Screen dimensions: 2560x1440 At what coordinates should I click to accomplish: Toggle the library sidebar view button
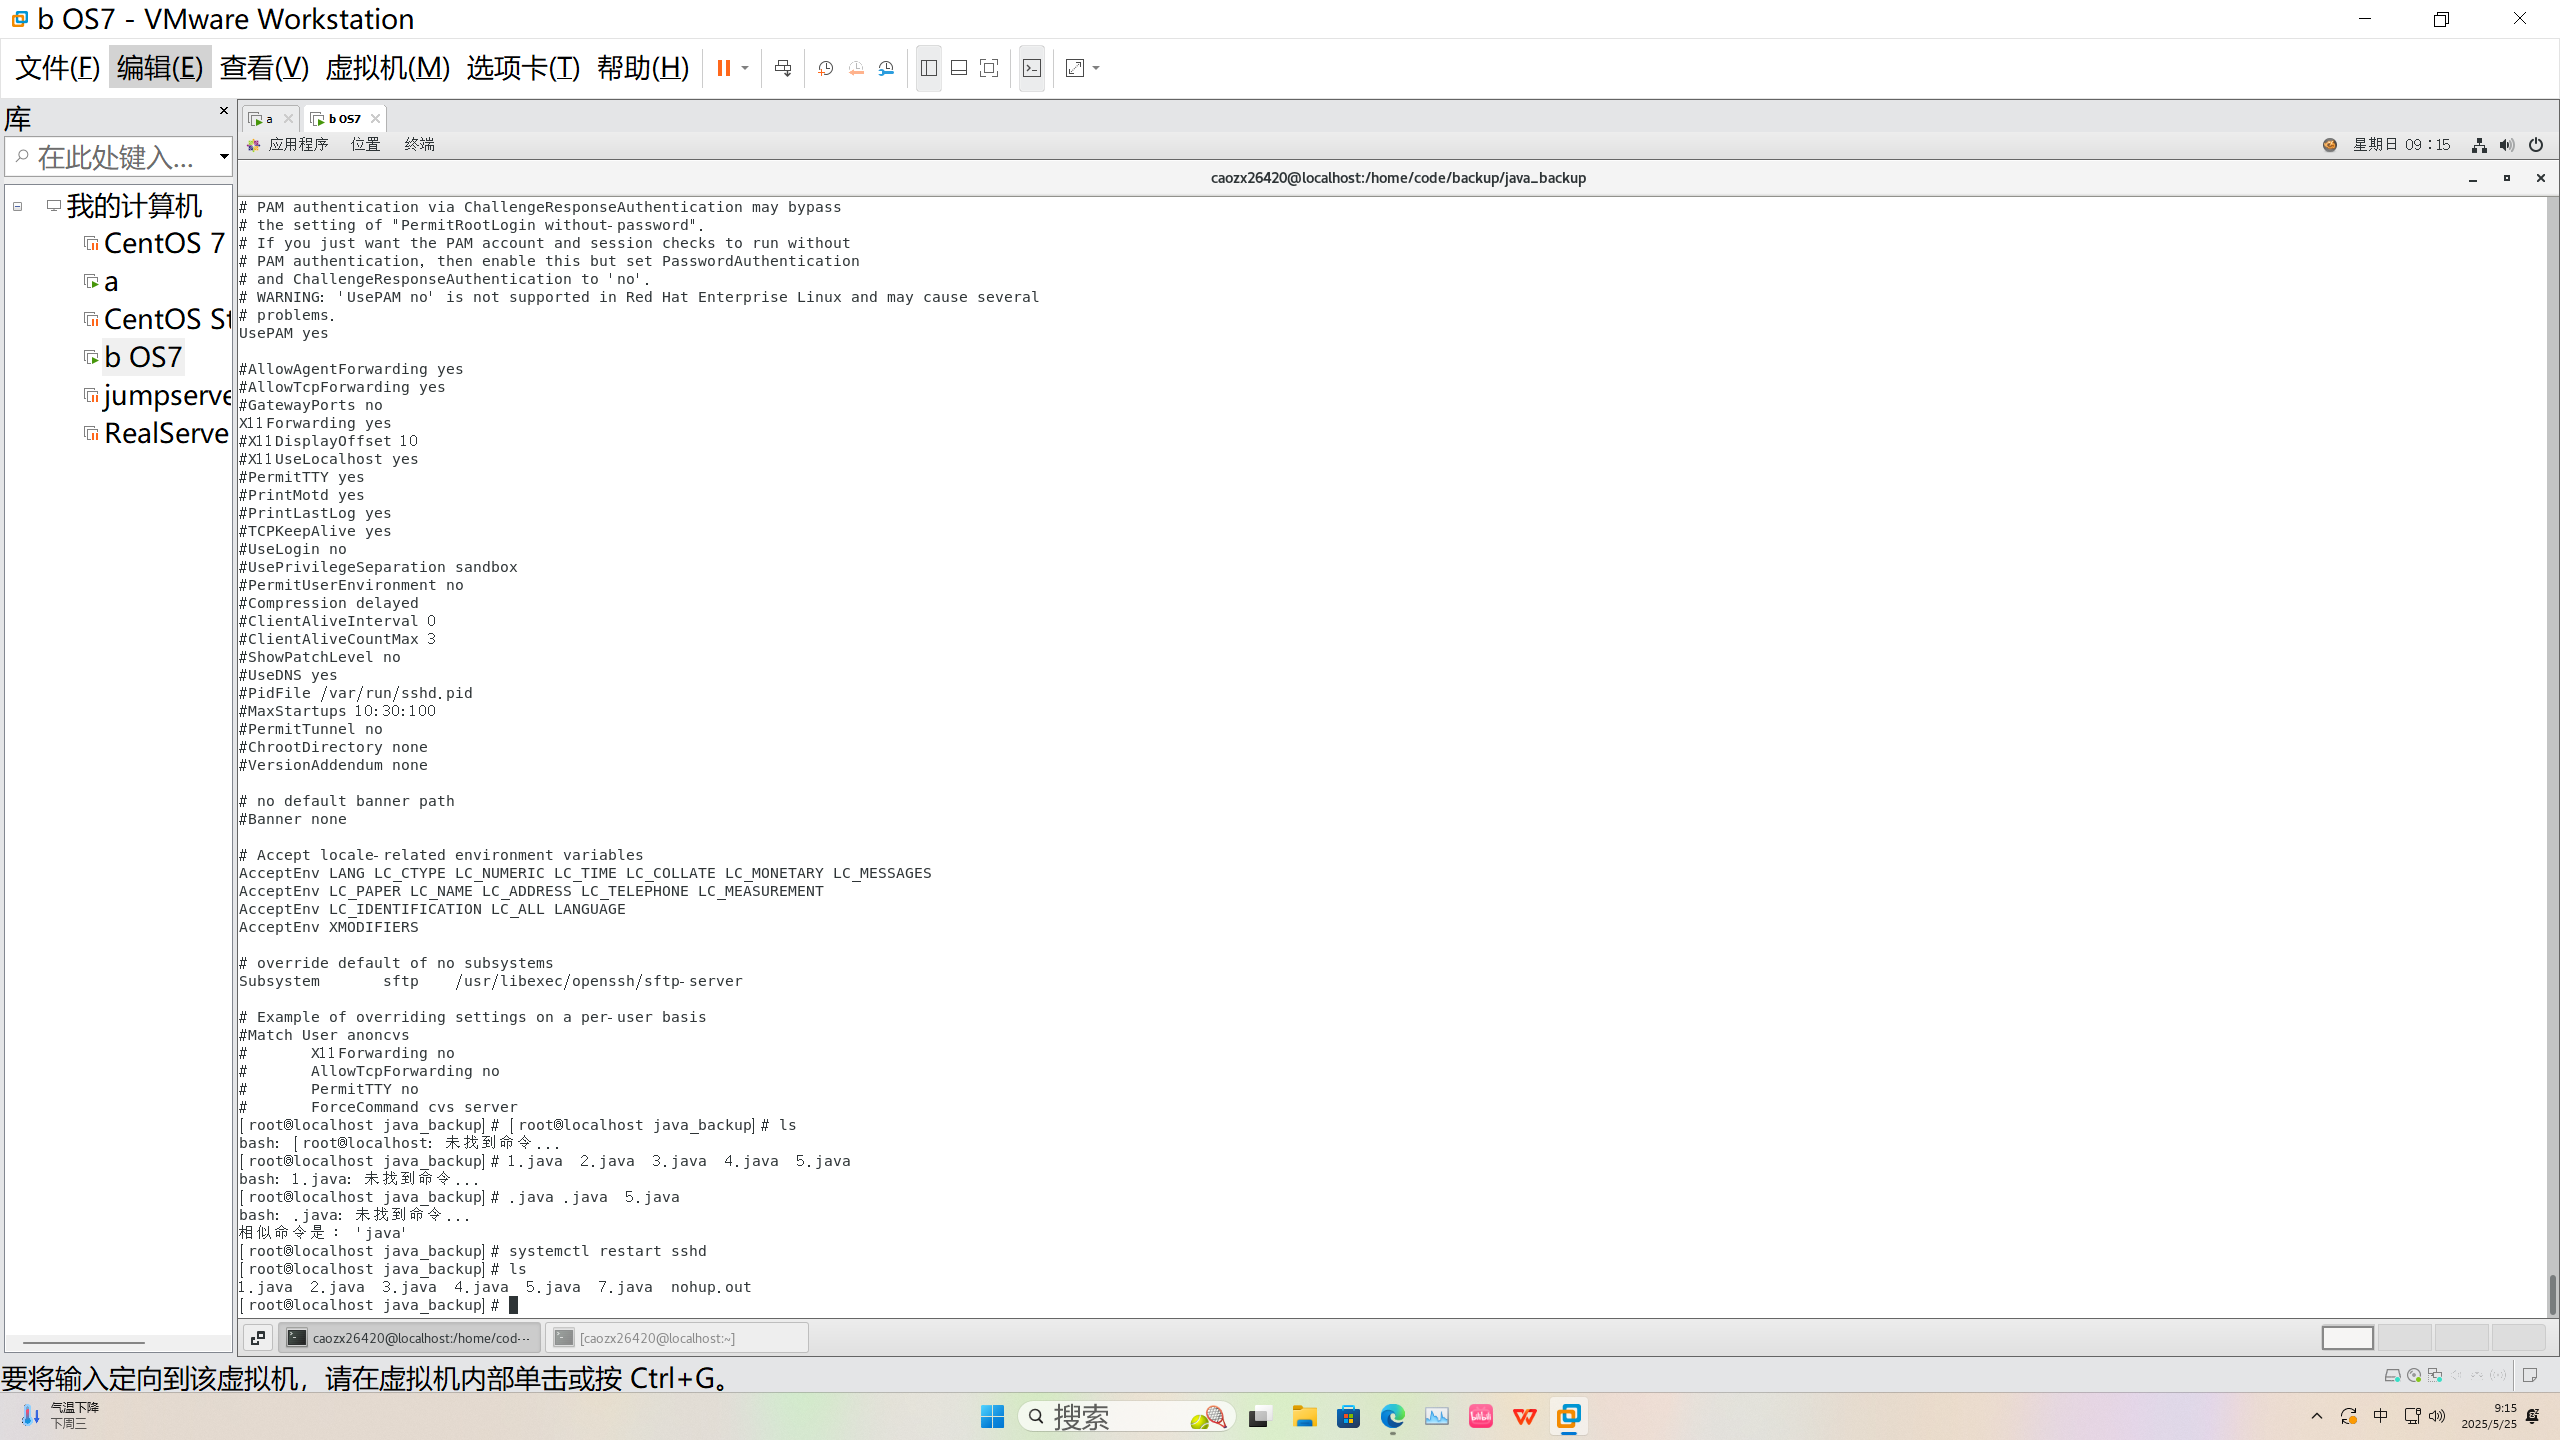(929, 68)
